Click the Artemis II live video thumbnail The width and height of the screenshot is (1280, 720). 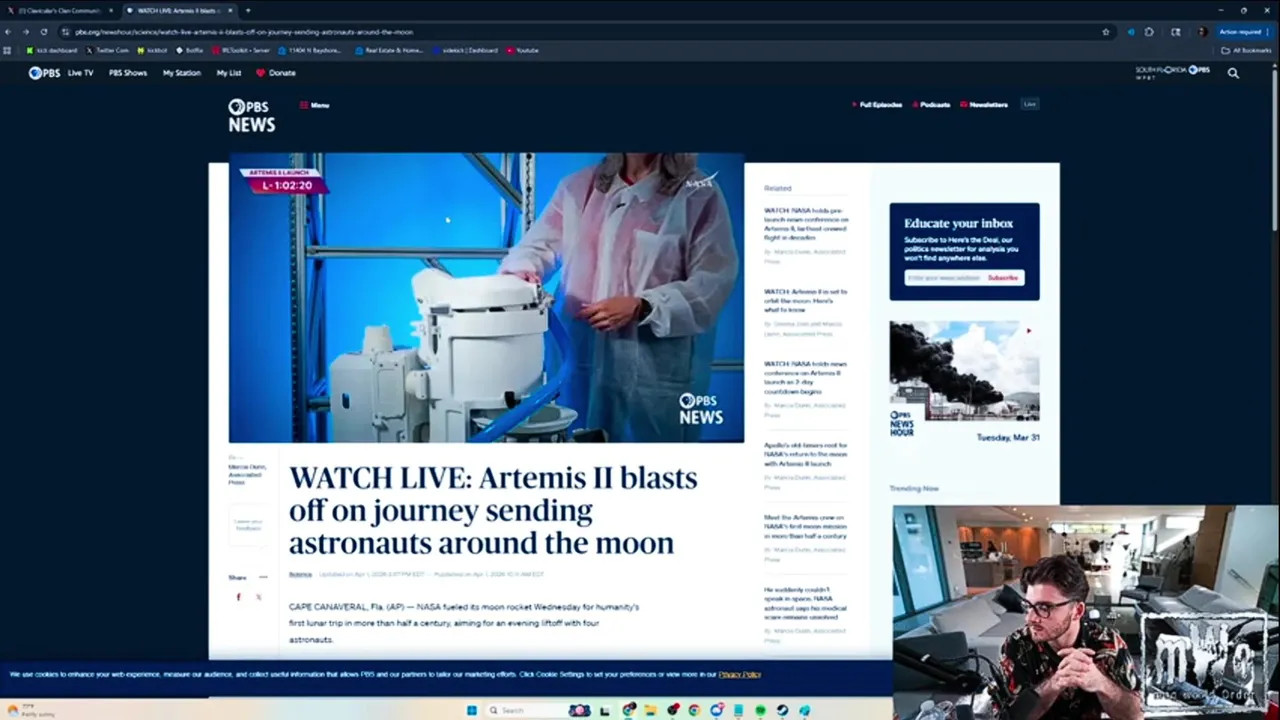click(486, 297)
